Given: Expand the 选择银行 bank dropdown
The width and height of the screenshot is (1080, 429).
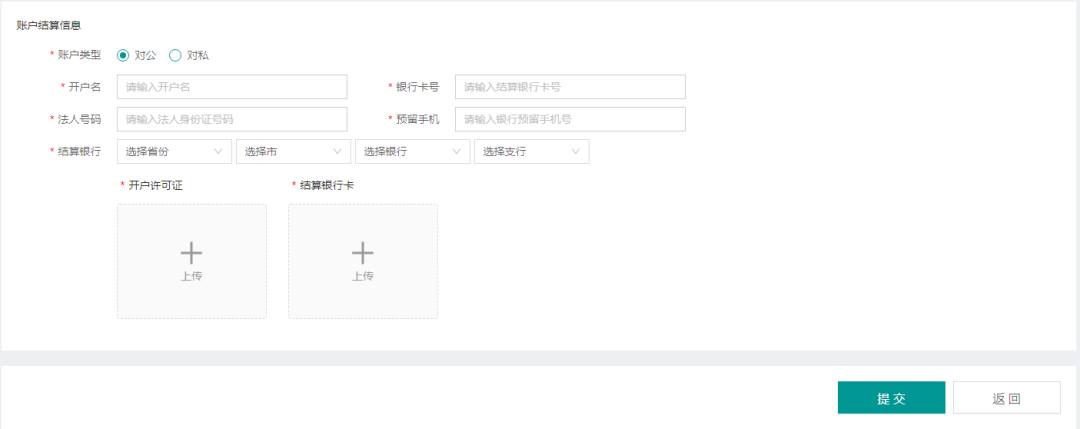Looking at the screenshot, I should click(413, 151).
